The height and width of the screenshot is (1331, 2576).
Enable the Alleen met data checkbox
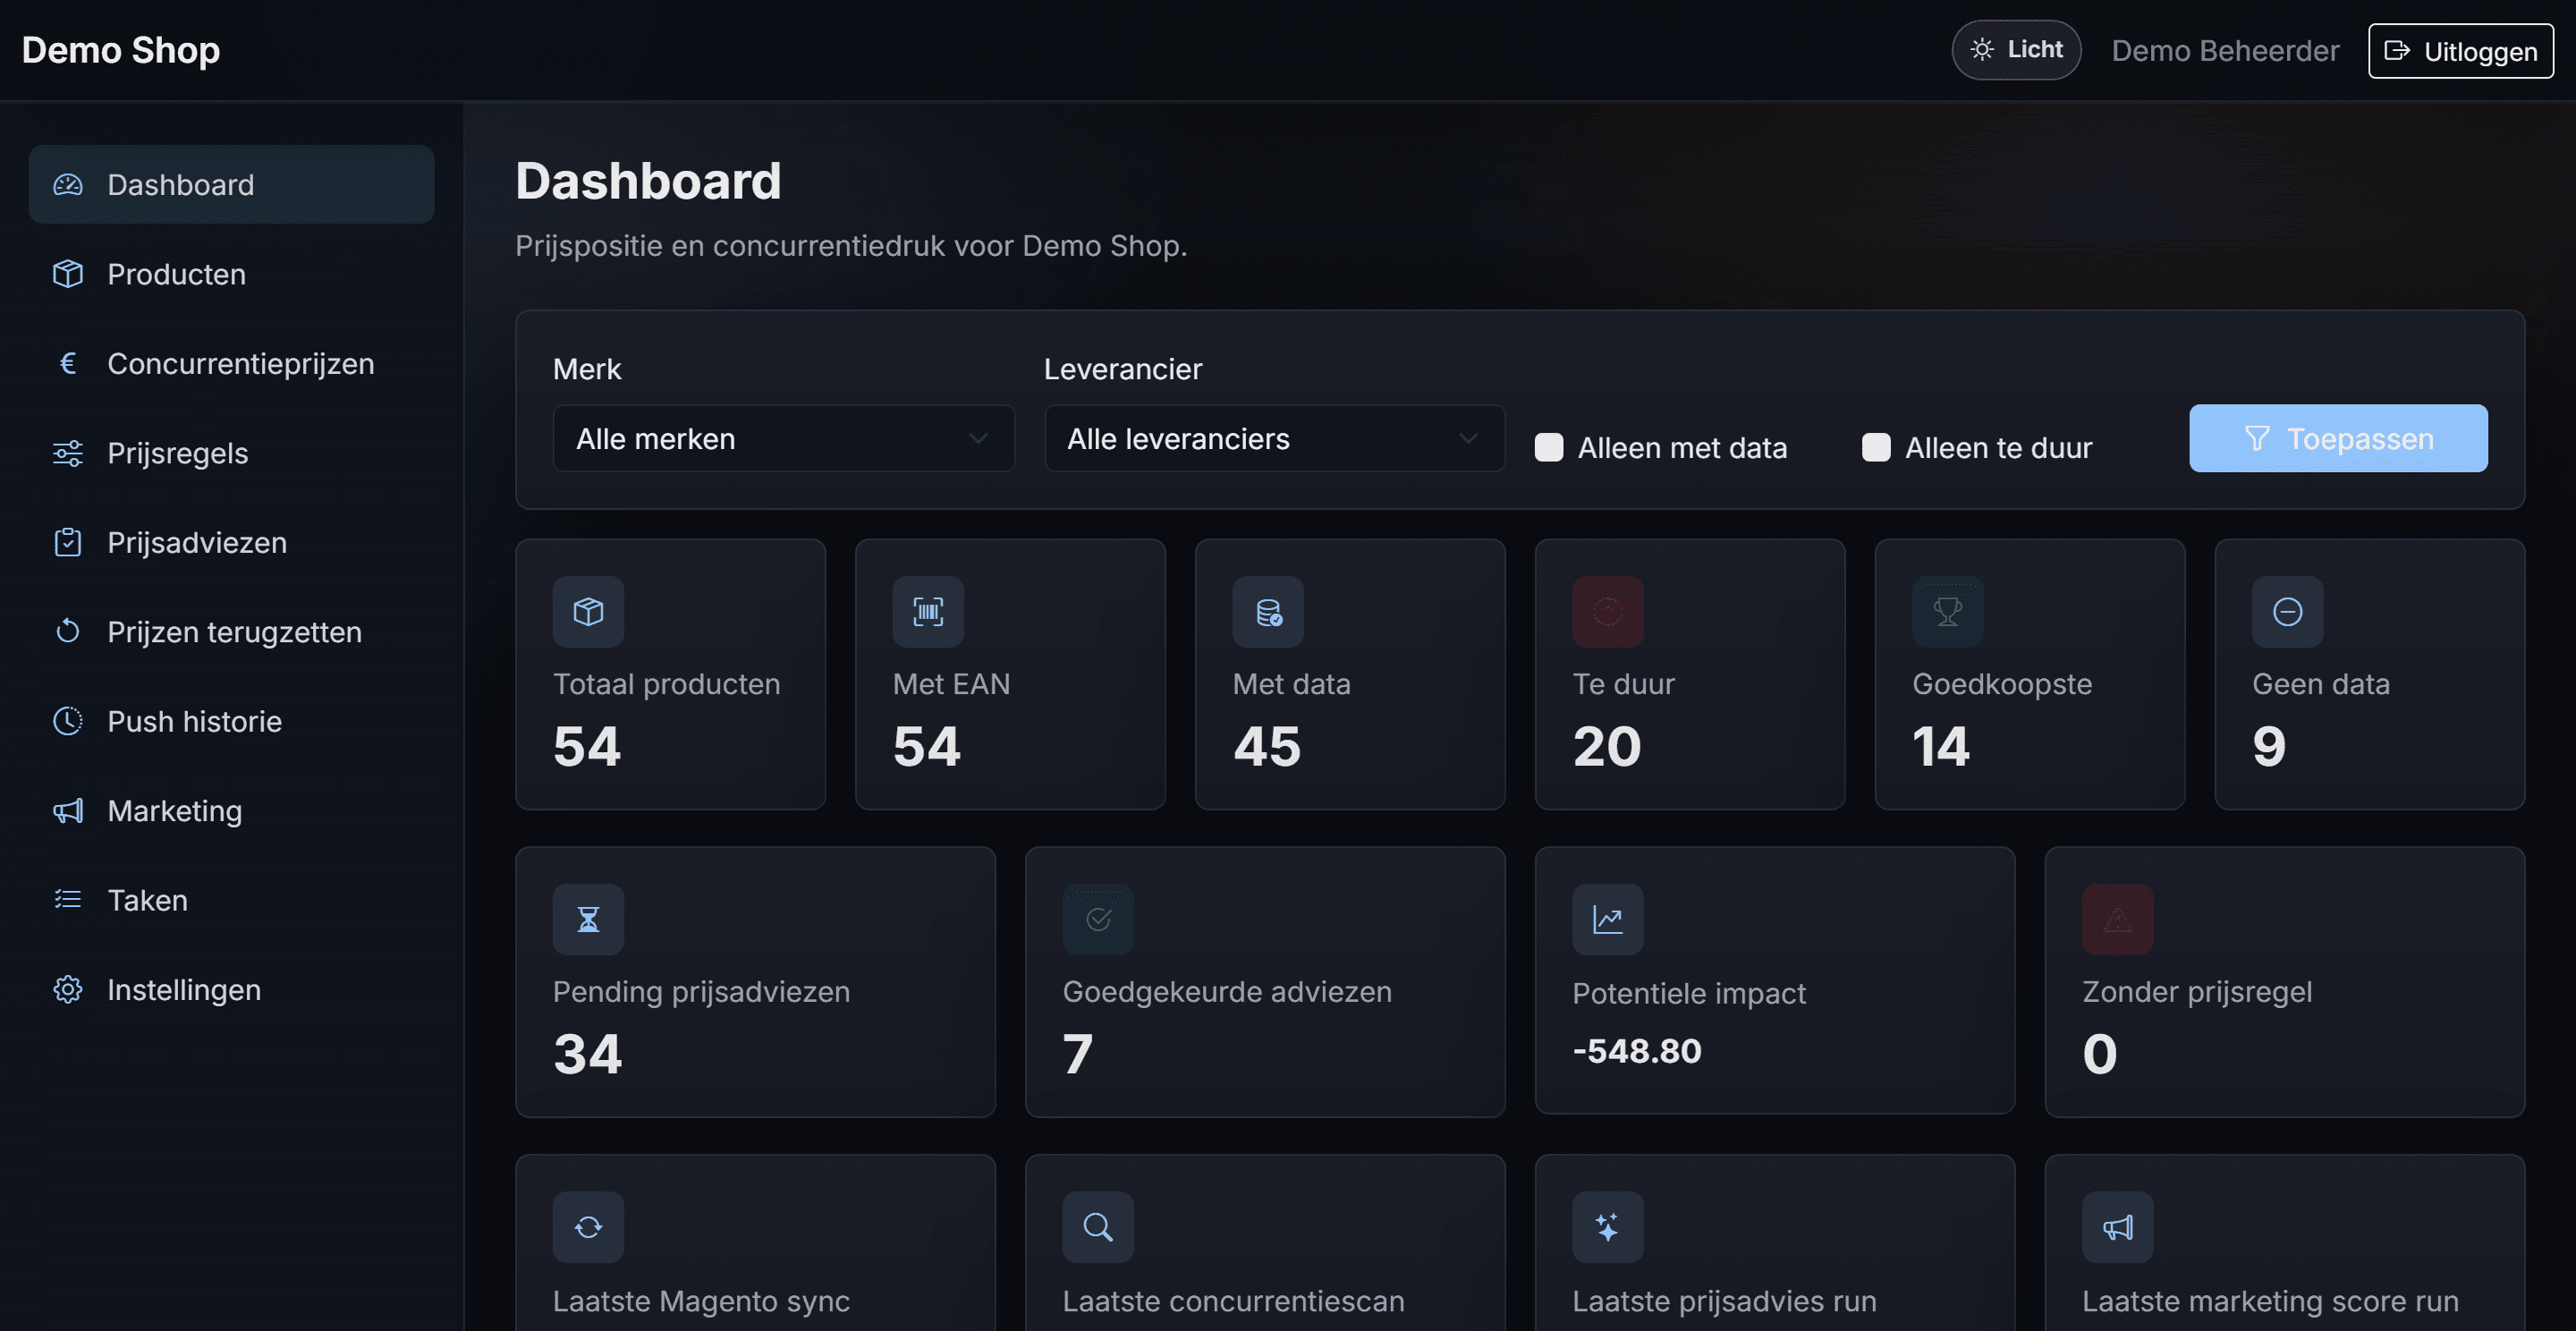[1549, 447]
